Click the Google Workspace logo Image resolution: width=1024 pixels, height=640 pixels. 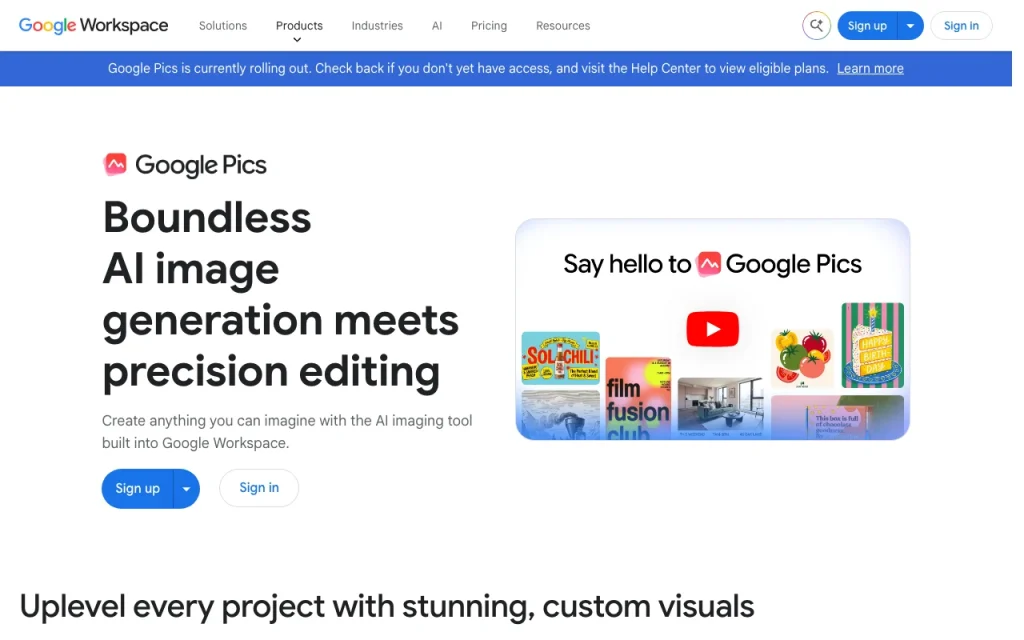point(93,25)
